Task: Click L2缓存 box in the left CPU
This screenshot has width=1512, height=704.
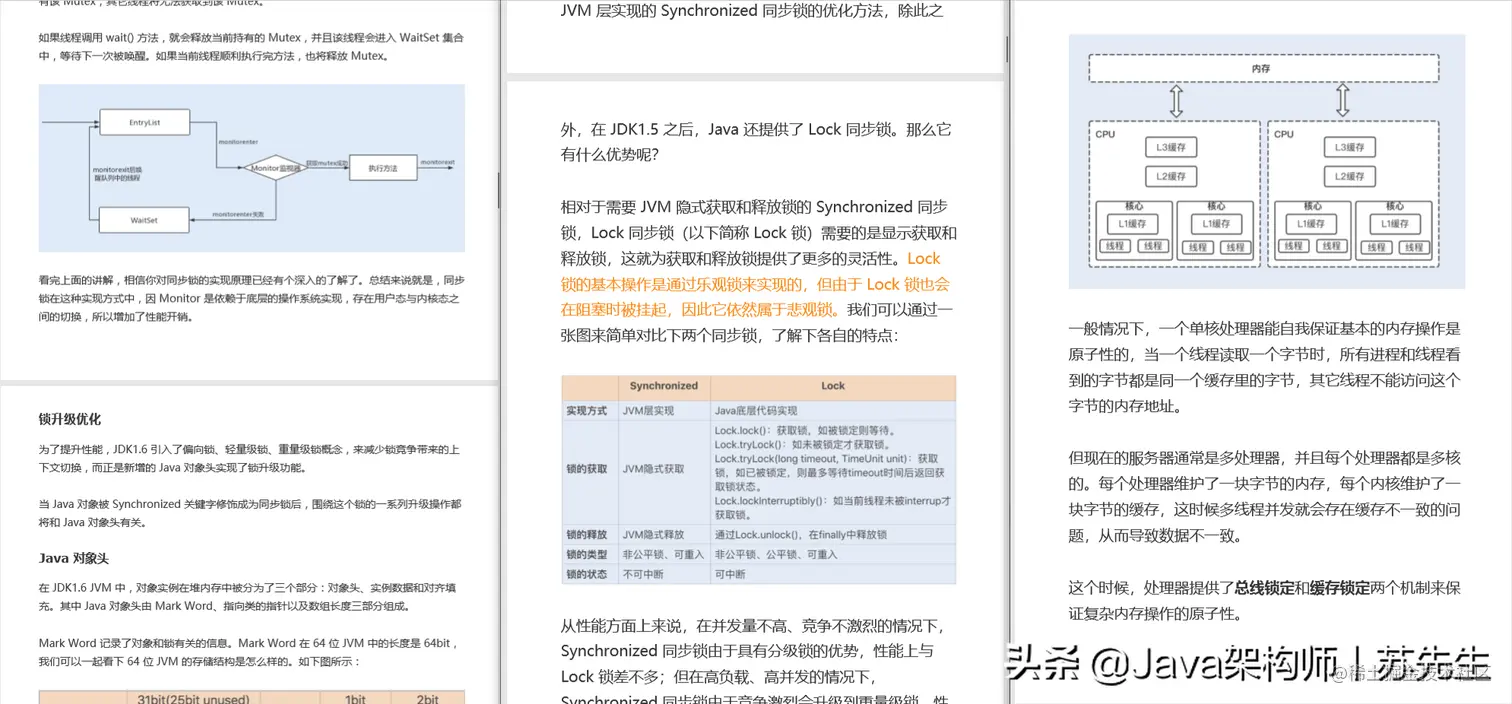Action: pyautogui.click(x=1171, y=176)
